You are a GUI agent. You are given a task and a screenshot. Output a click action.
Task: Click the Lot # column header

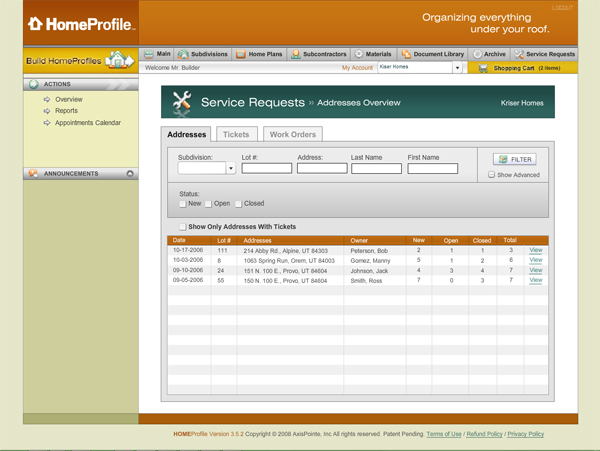click(224, 241)
